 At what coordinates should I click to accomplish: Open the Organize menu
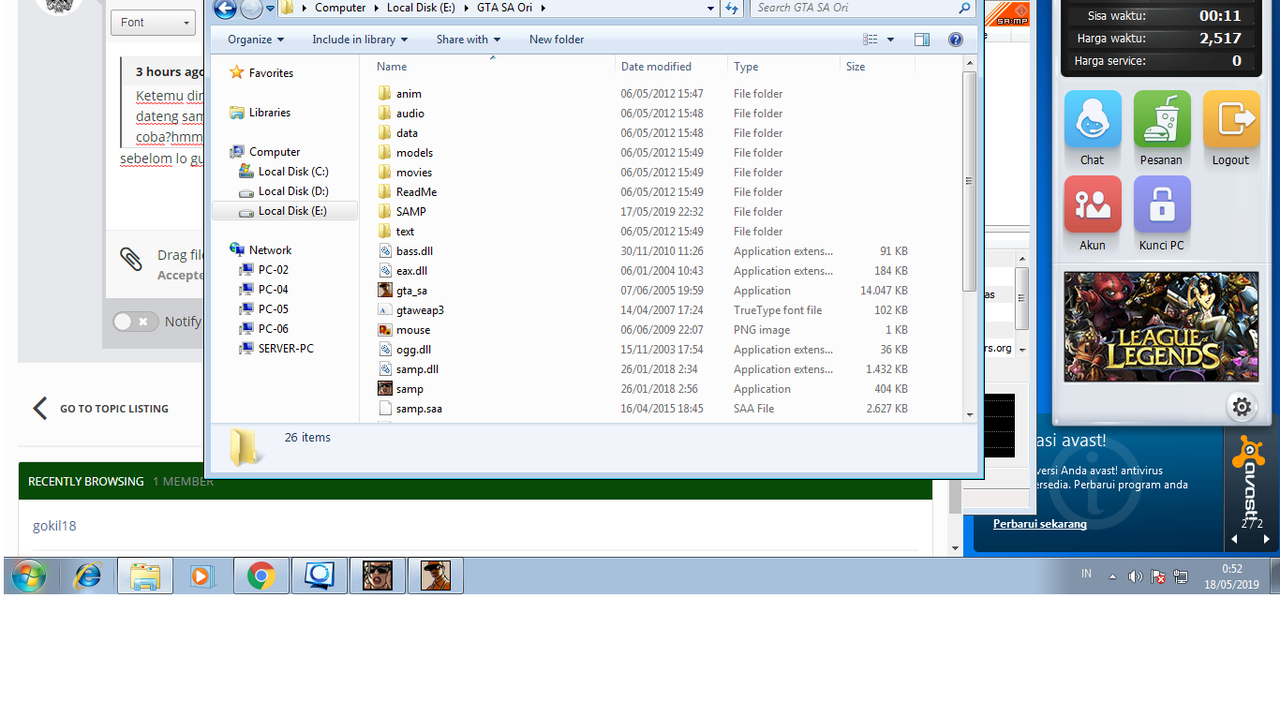[256, 39]
